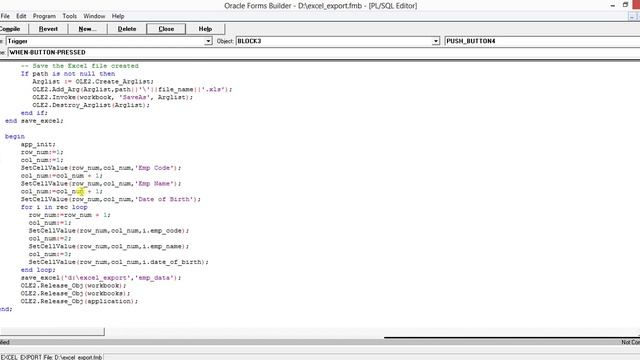Minimize the Oracle Forms Builder window

coord(612,5)
